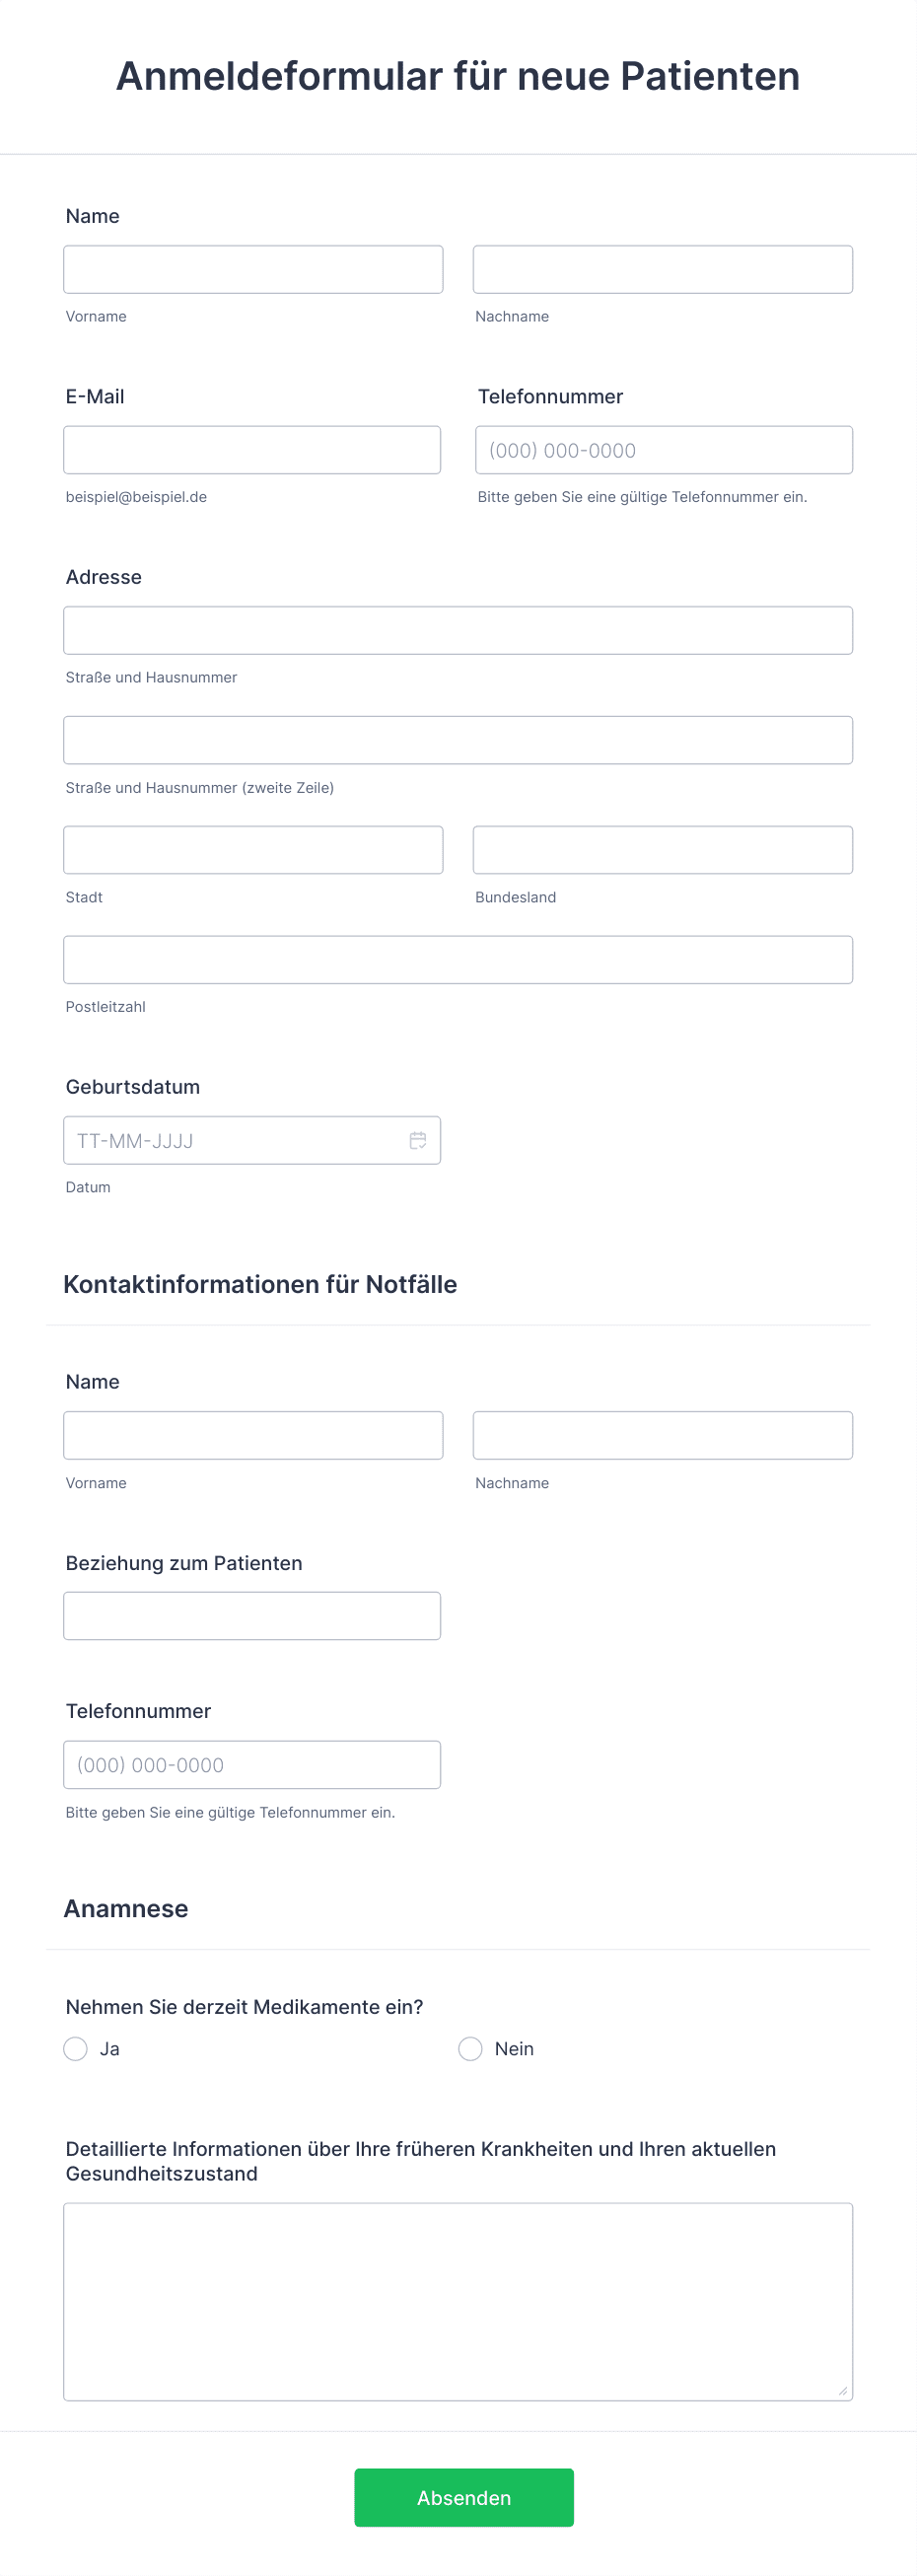Click the Krankheiten und Gesundheitszustand text area
Viewport: 917px width, 2576px height.
(458, 2302)
